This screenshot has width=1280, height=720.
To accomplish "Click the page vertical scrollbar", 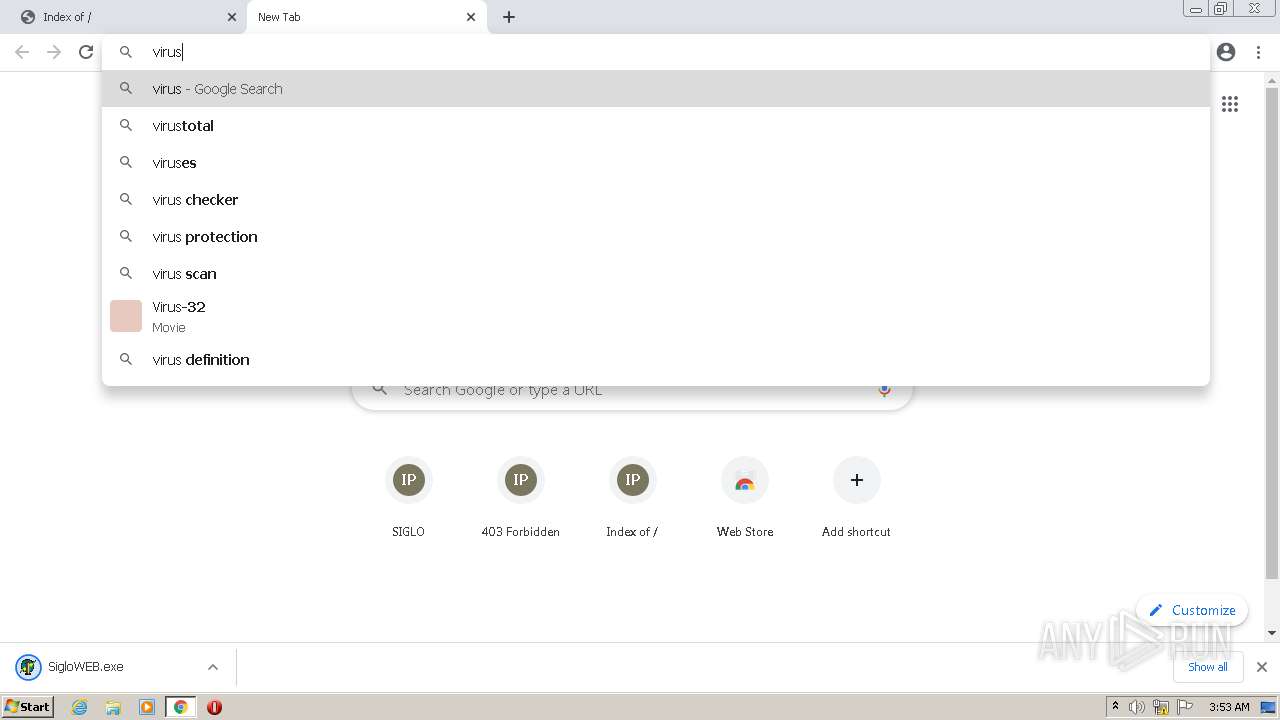I will [1272, 331].
